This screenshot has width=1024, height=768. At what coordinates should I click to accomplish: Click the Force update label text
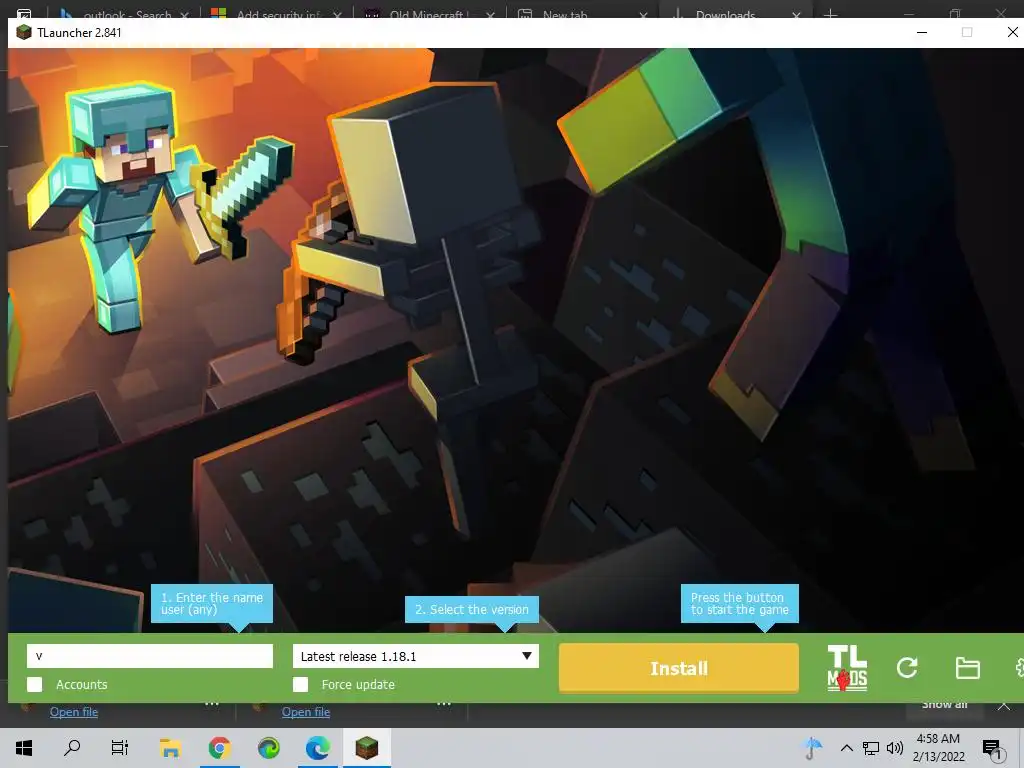(x=358, y=684)
